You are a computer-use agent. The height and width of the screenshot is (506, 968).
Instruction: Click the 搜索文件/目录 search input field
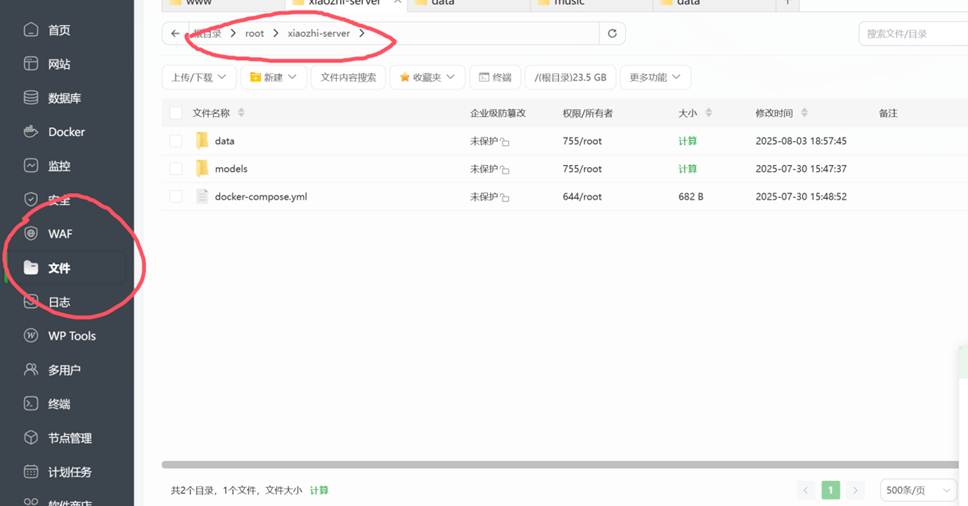coord(912,33)
